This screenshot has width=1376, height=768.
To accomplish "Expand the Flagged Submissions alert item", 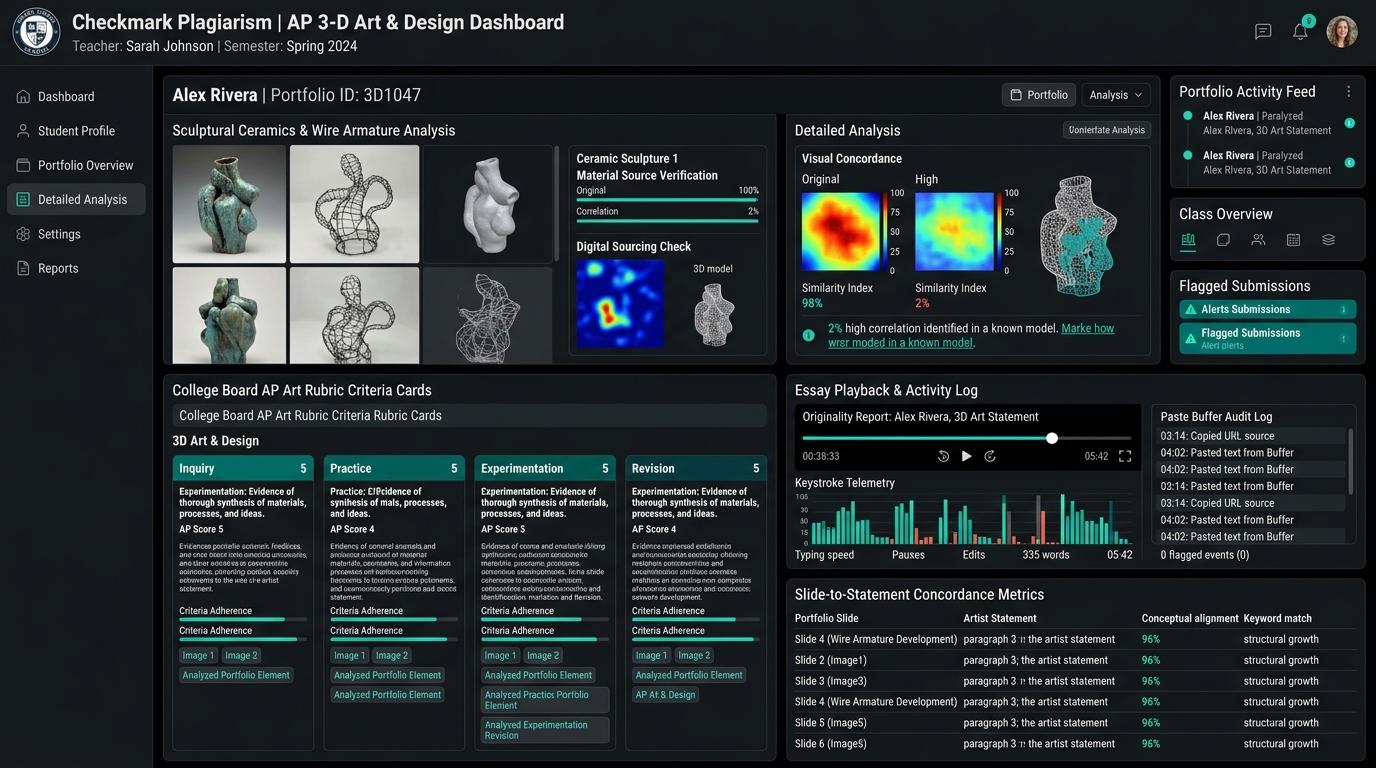I will 1267,338.
